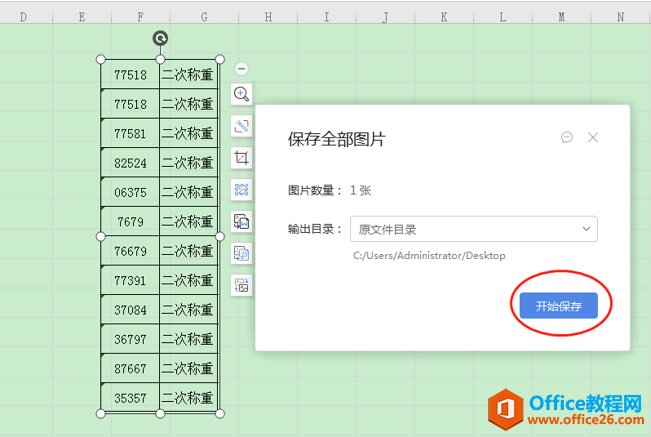Viewport: 651px width, 437px height.
Task: Activate the crop tool icon
Action: (241, 158)
